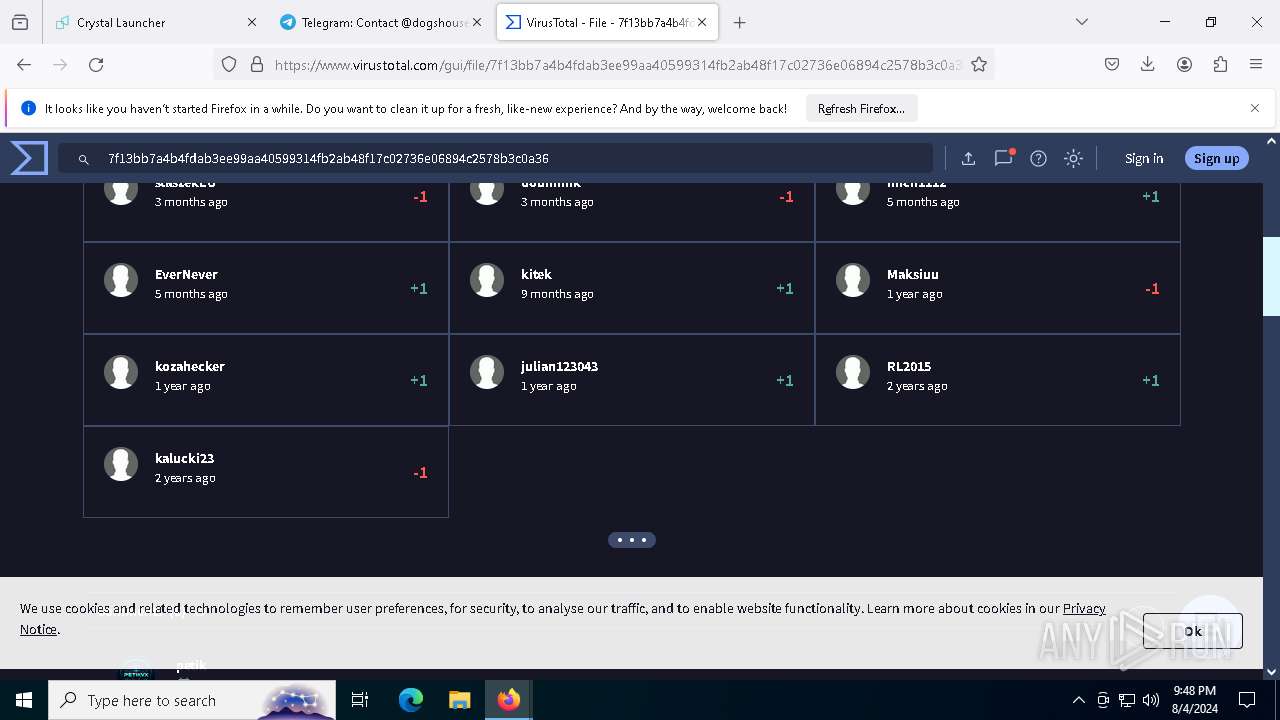
Task: Click the Sign up button
Action: 1216,158
